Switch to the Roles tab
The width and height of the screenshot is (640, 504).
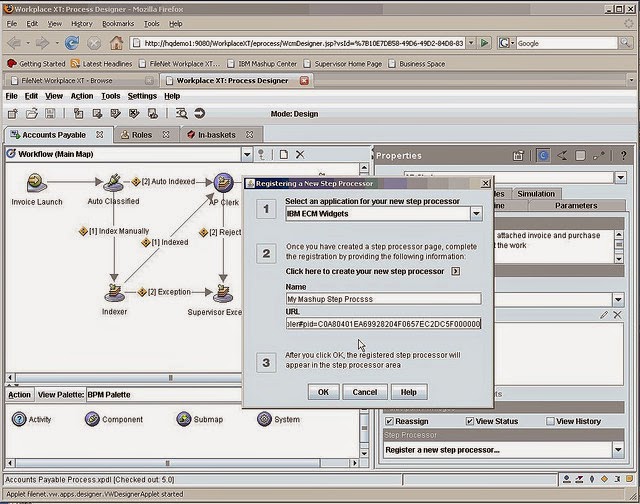[x=142, y=135]
